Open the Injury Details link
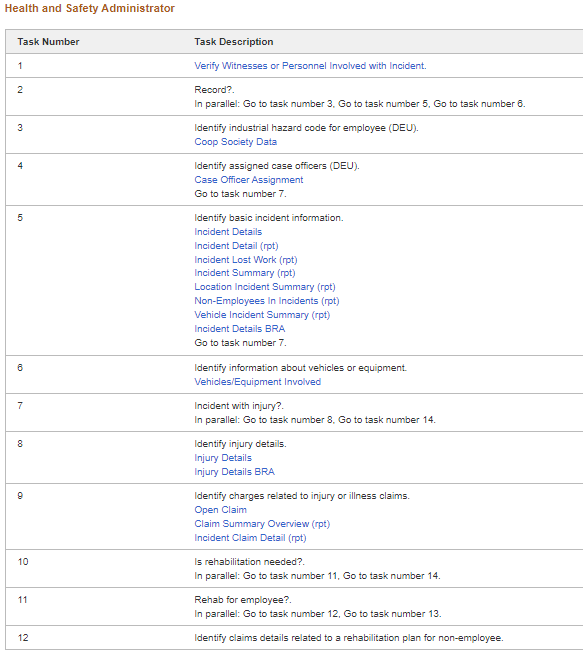The image size is (583, 654). coord(223,458)
